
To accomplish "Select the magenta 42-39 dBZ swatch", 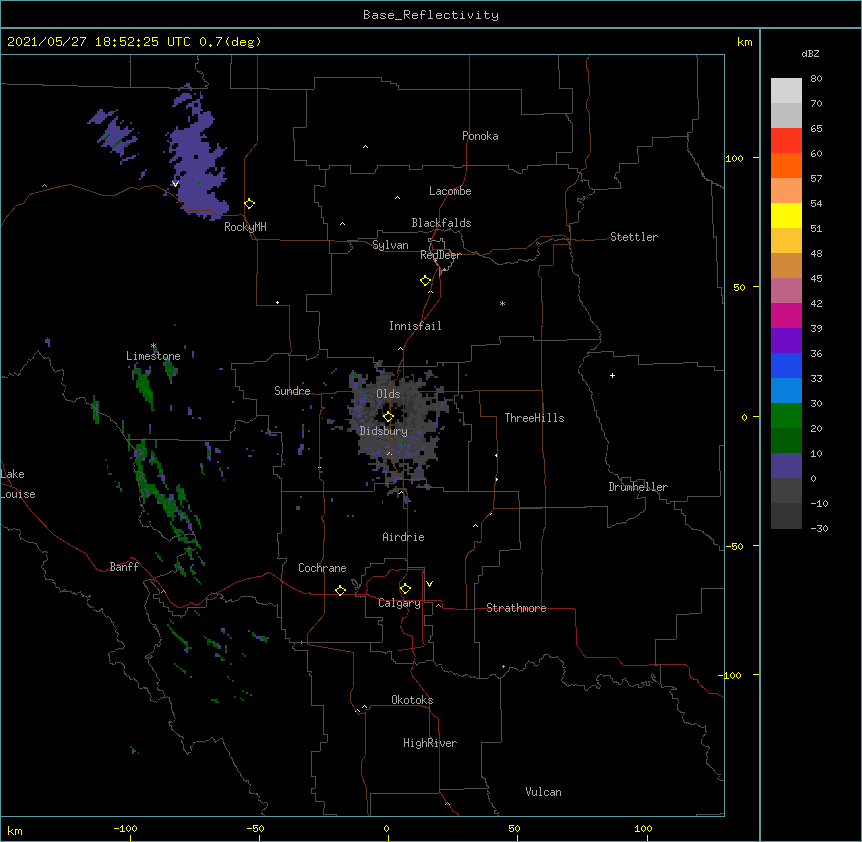I will pos(786,315).
